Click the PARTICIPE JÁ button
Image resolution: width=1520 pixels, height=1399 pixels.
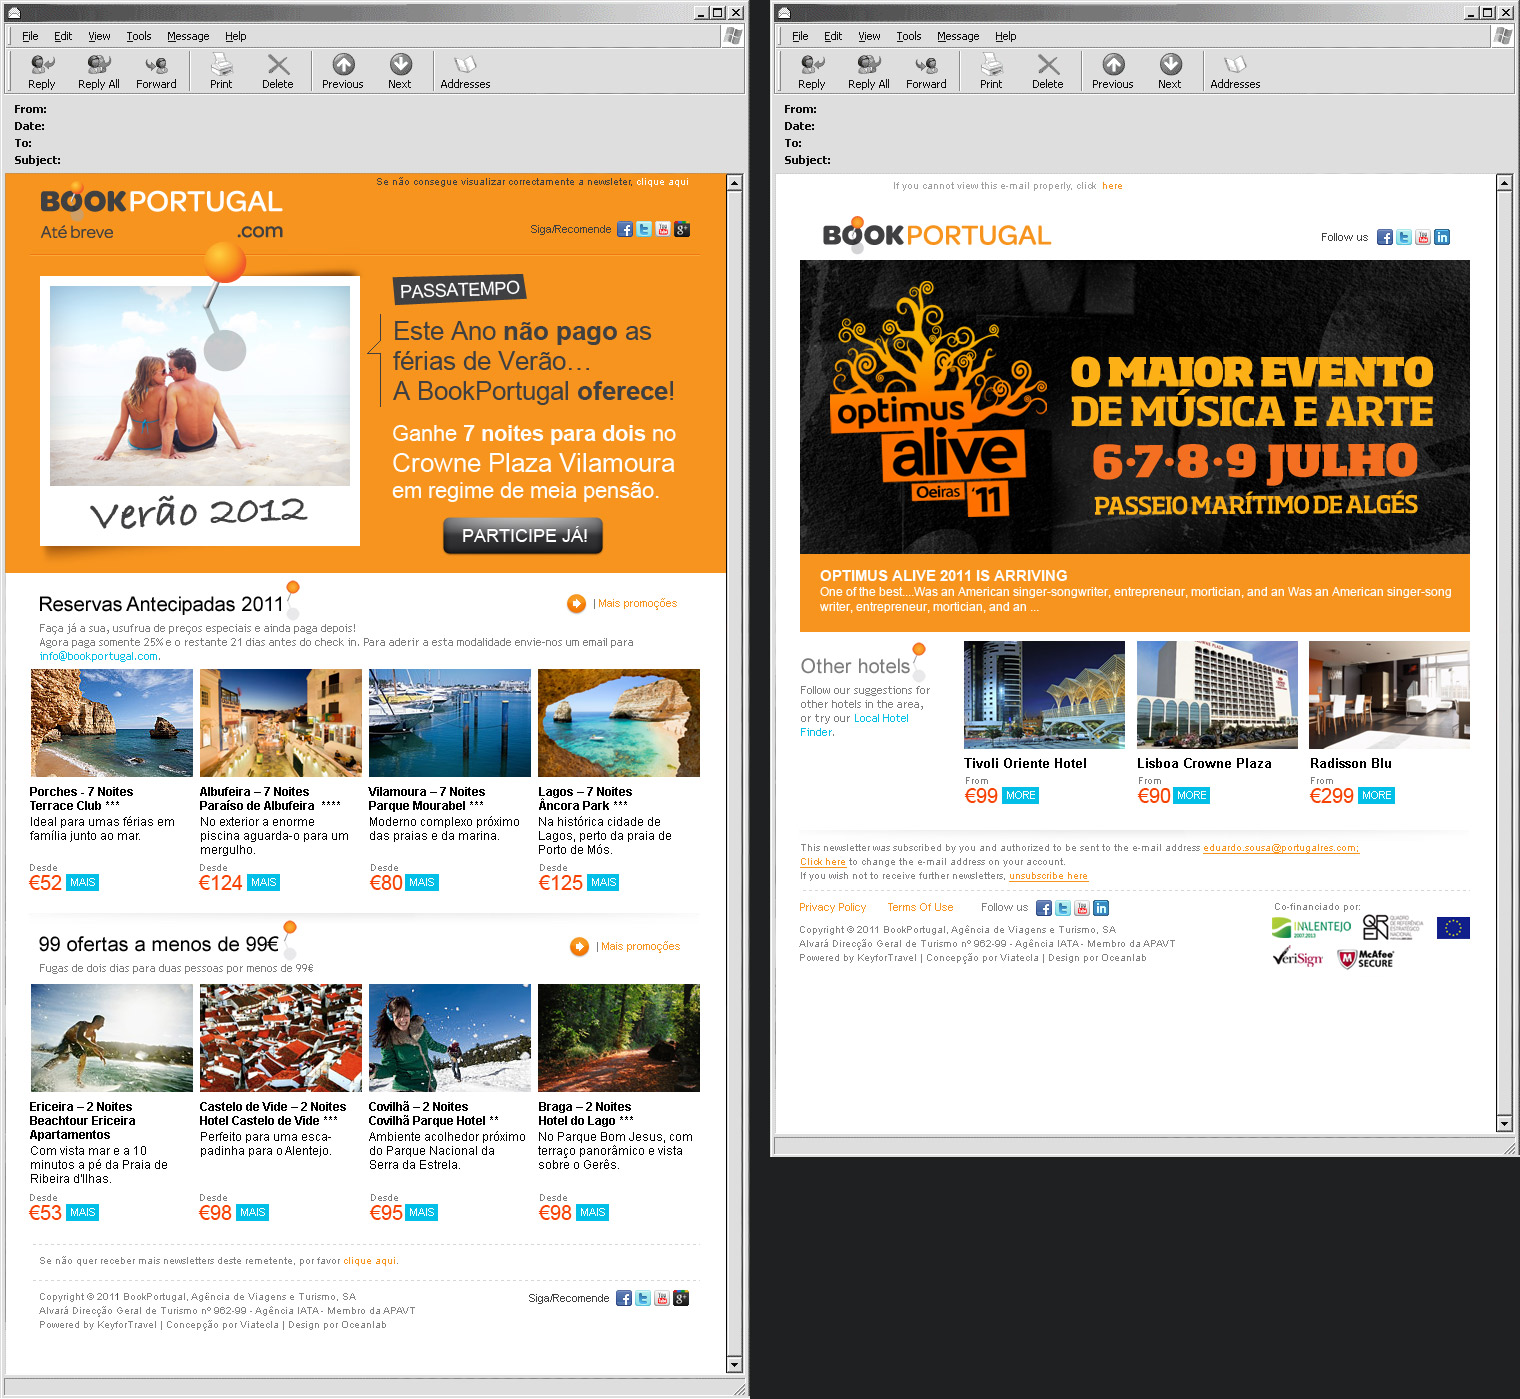[x=522, y=535]
